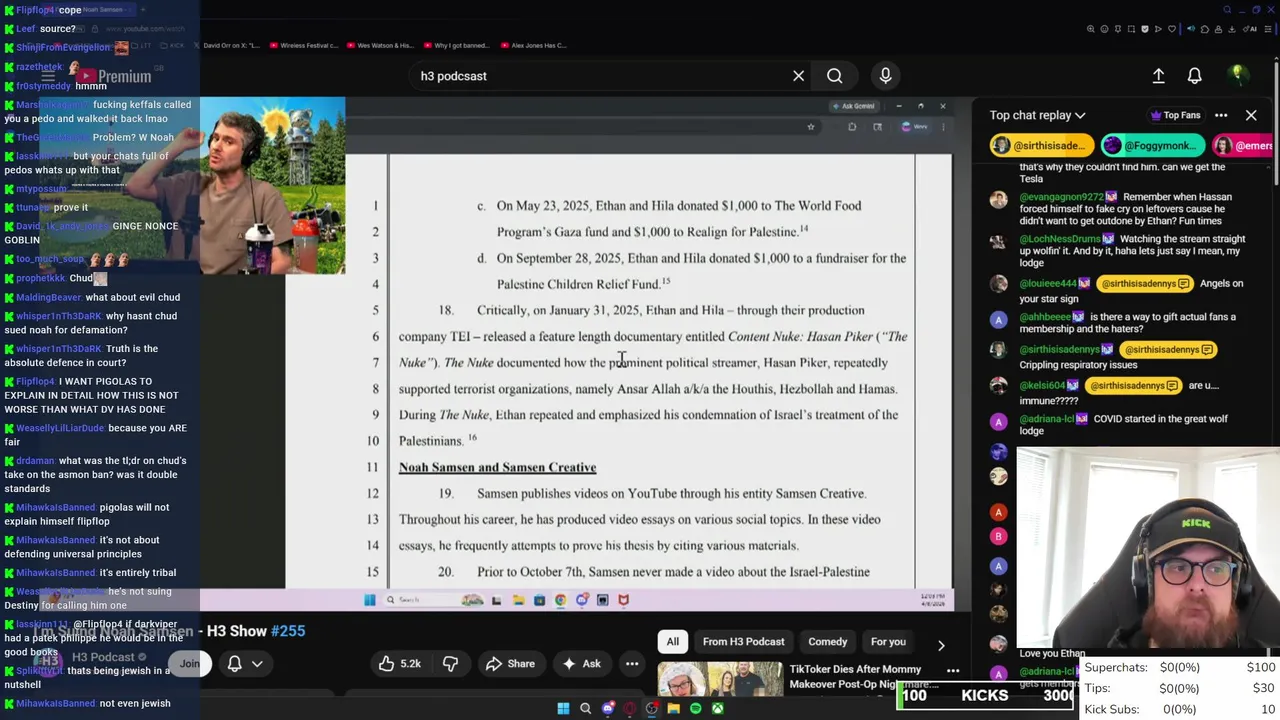Expand Top chat replay dropdown
The image size is (1280, 720).
tap(1037, 115)
